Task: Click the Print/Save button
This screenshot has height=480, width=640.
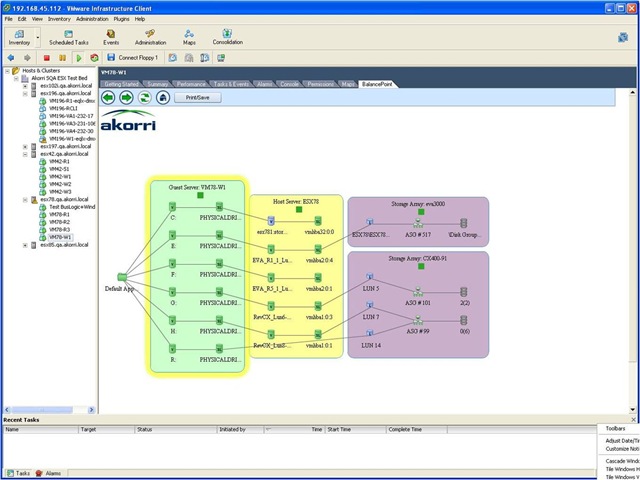Action: point(198,98)
